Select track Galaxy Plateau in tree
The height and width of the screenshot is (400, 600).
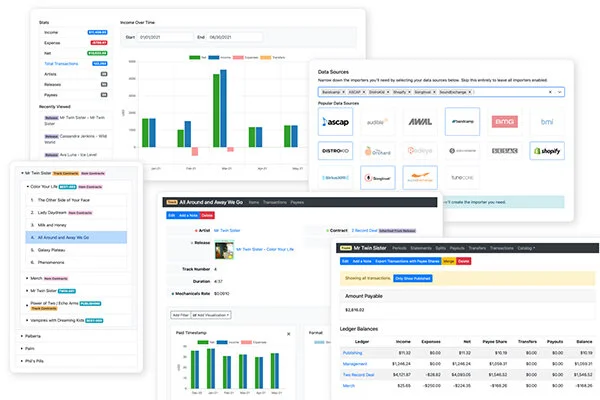(x=76, y=250)
